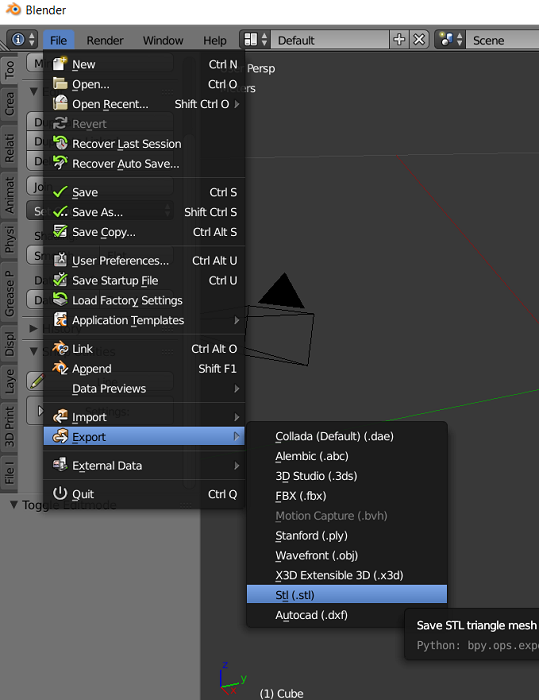This screenshot has height=700, width=539.
Task: Open the scene selector dropdown arrows
Action: [459, 40]
